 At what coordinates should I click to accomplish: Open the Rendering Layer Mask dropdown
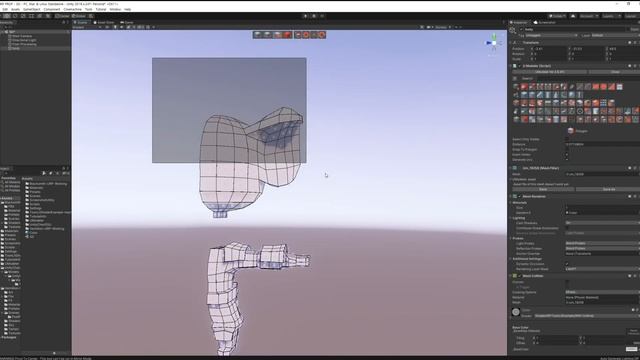(x=602, y=269)
